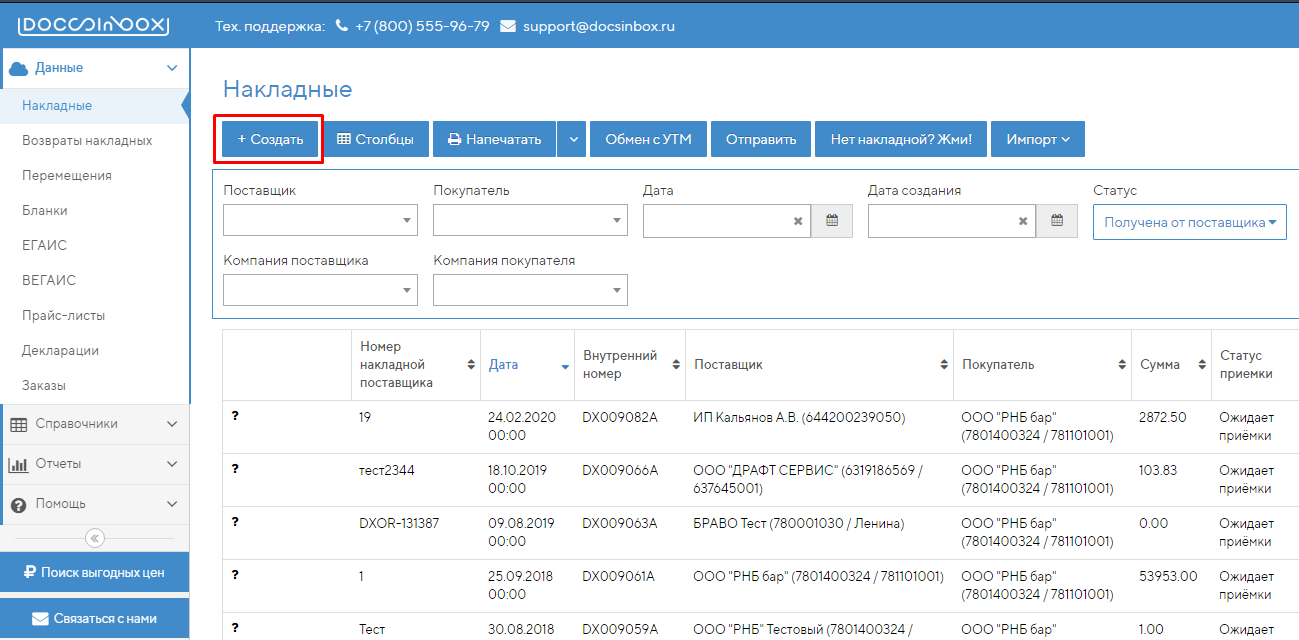
Task: Open Возвраты накладных in the sidebar
Action: tap(87, 141)
